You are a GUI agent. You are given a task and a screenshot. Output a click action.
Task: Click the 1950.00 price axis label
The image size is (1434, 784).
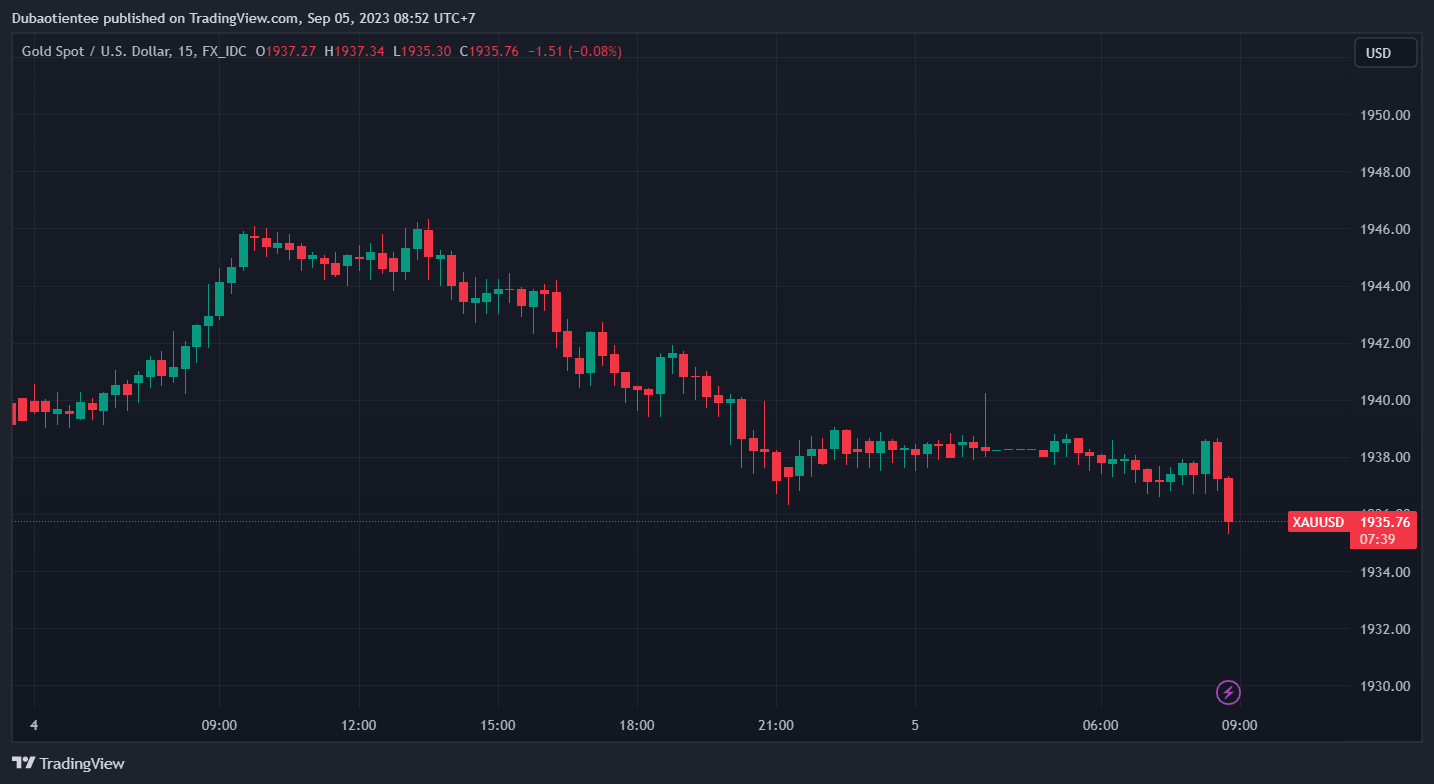pos(1385,115)
